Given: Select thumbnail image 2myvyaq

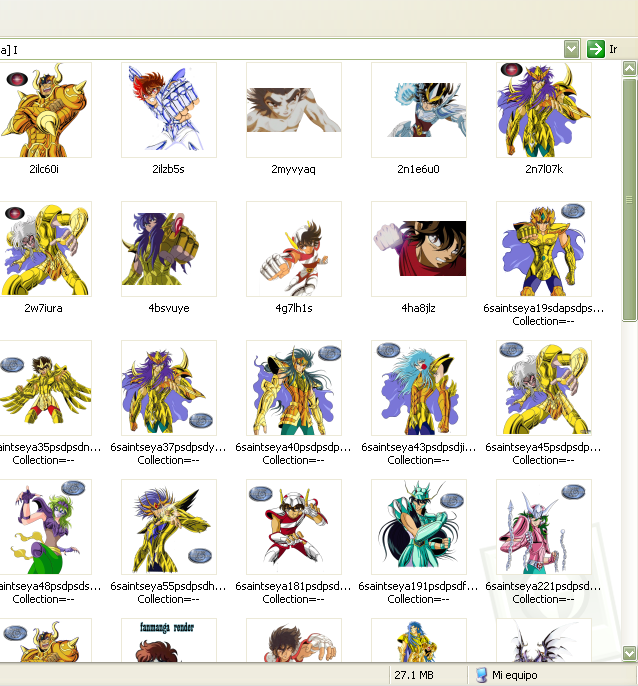Looking at the screenshot, I should tap(294, 110).
